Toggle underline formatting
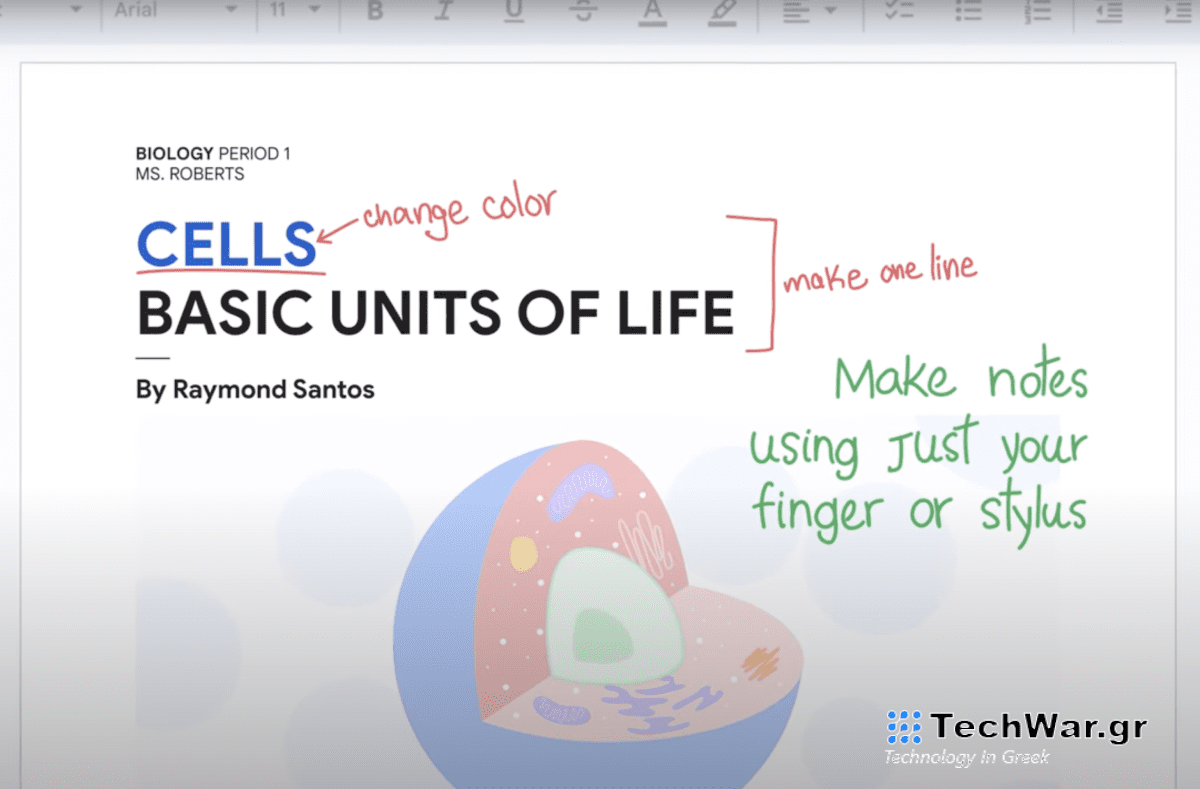The height and width of the screenshot is (789, 1200). coord(513,11)
